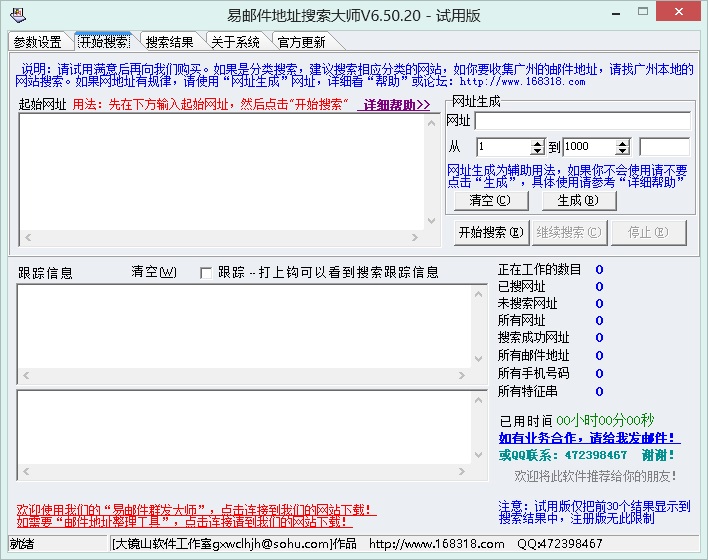Screen dimensions: 708x560
Task: Click 清空(W) beside 跟踪信息 label
Action: click(153, 272)
